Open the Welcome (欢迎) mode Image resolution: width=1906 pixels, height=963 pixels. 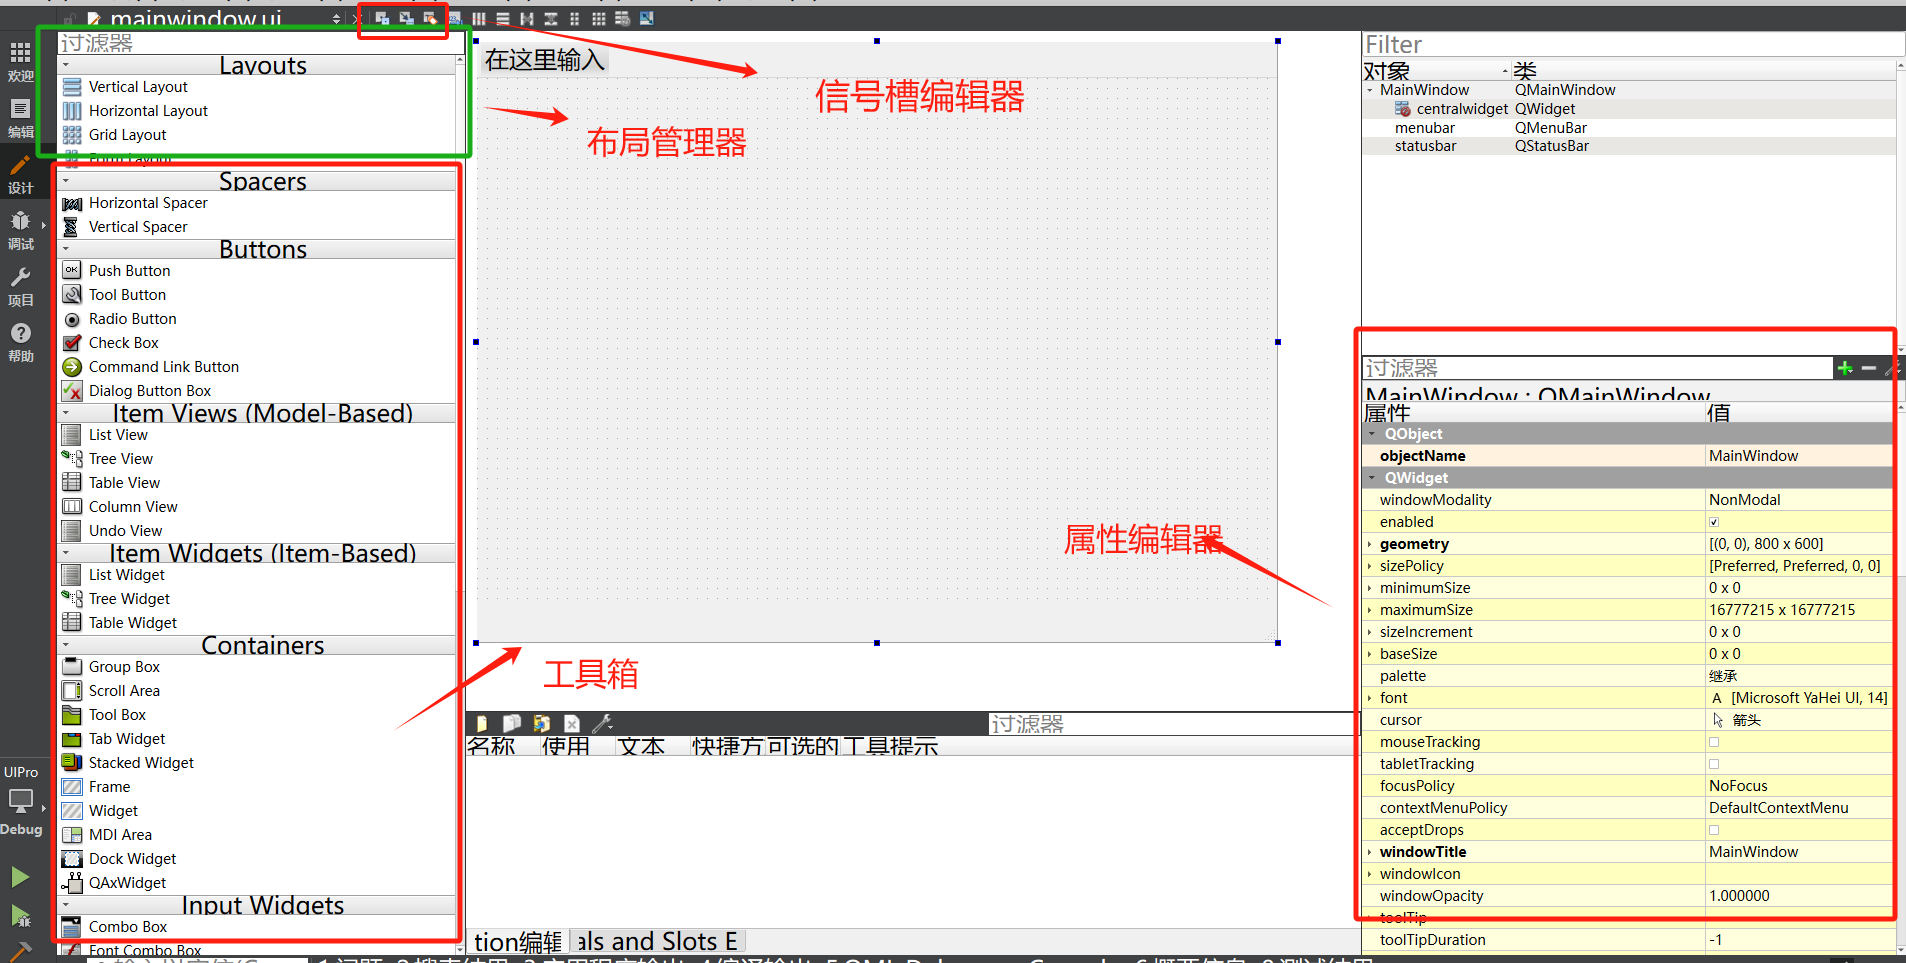(x=20, y=61)
